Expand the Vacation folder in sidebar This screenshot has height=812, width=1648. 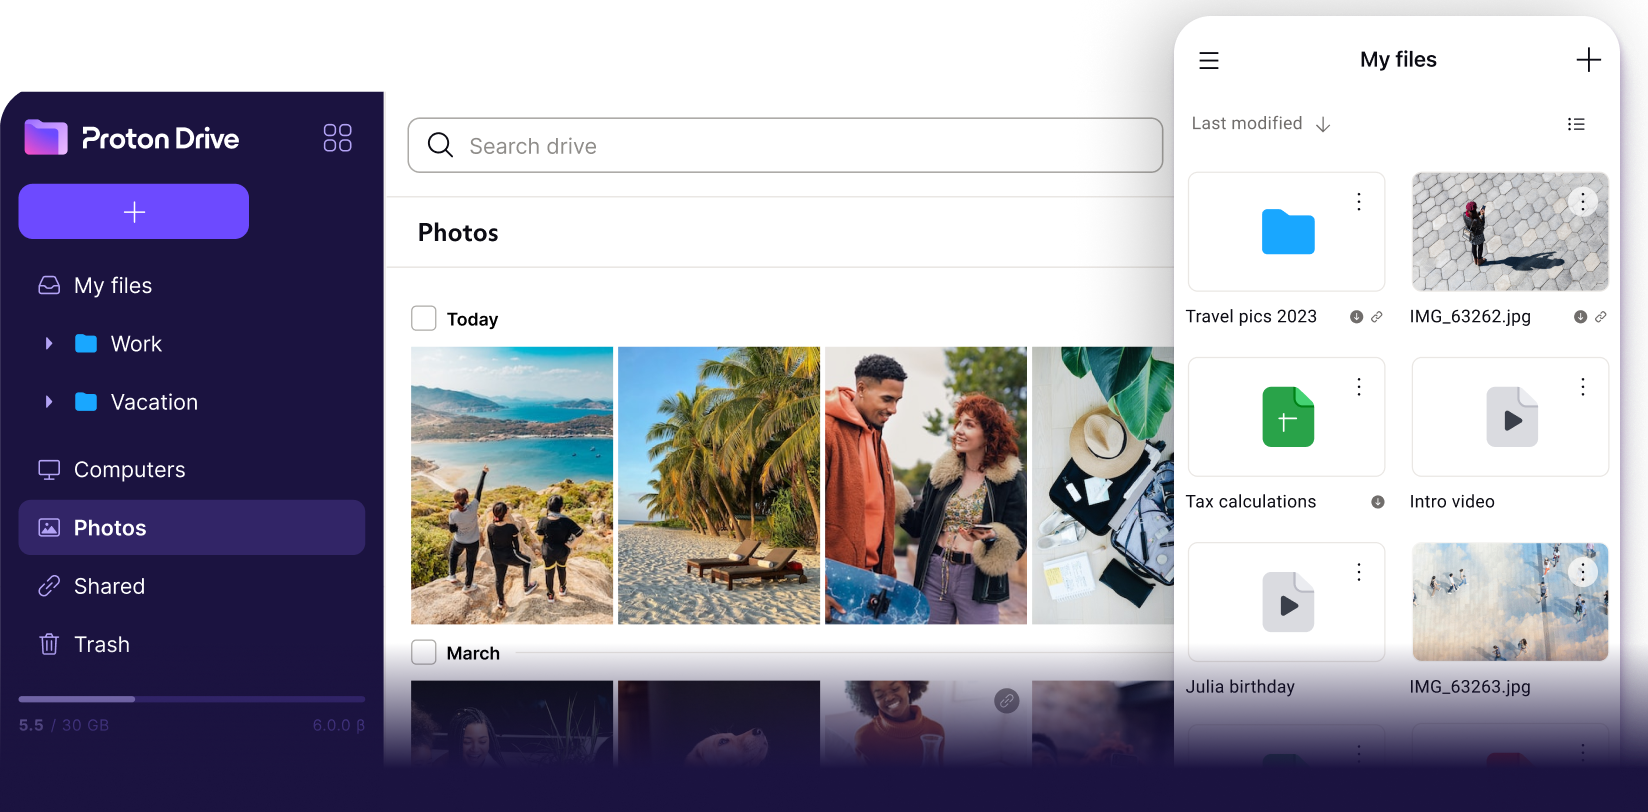(48, 402)
